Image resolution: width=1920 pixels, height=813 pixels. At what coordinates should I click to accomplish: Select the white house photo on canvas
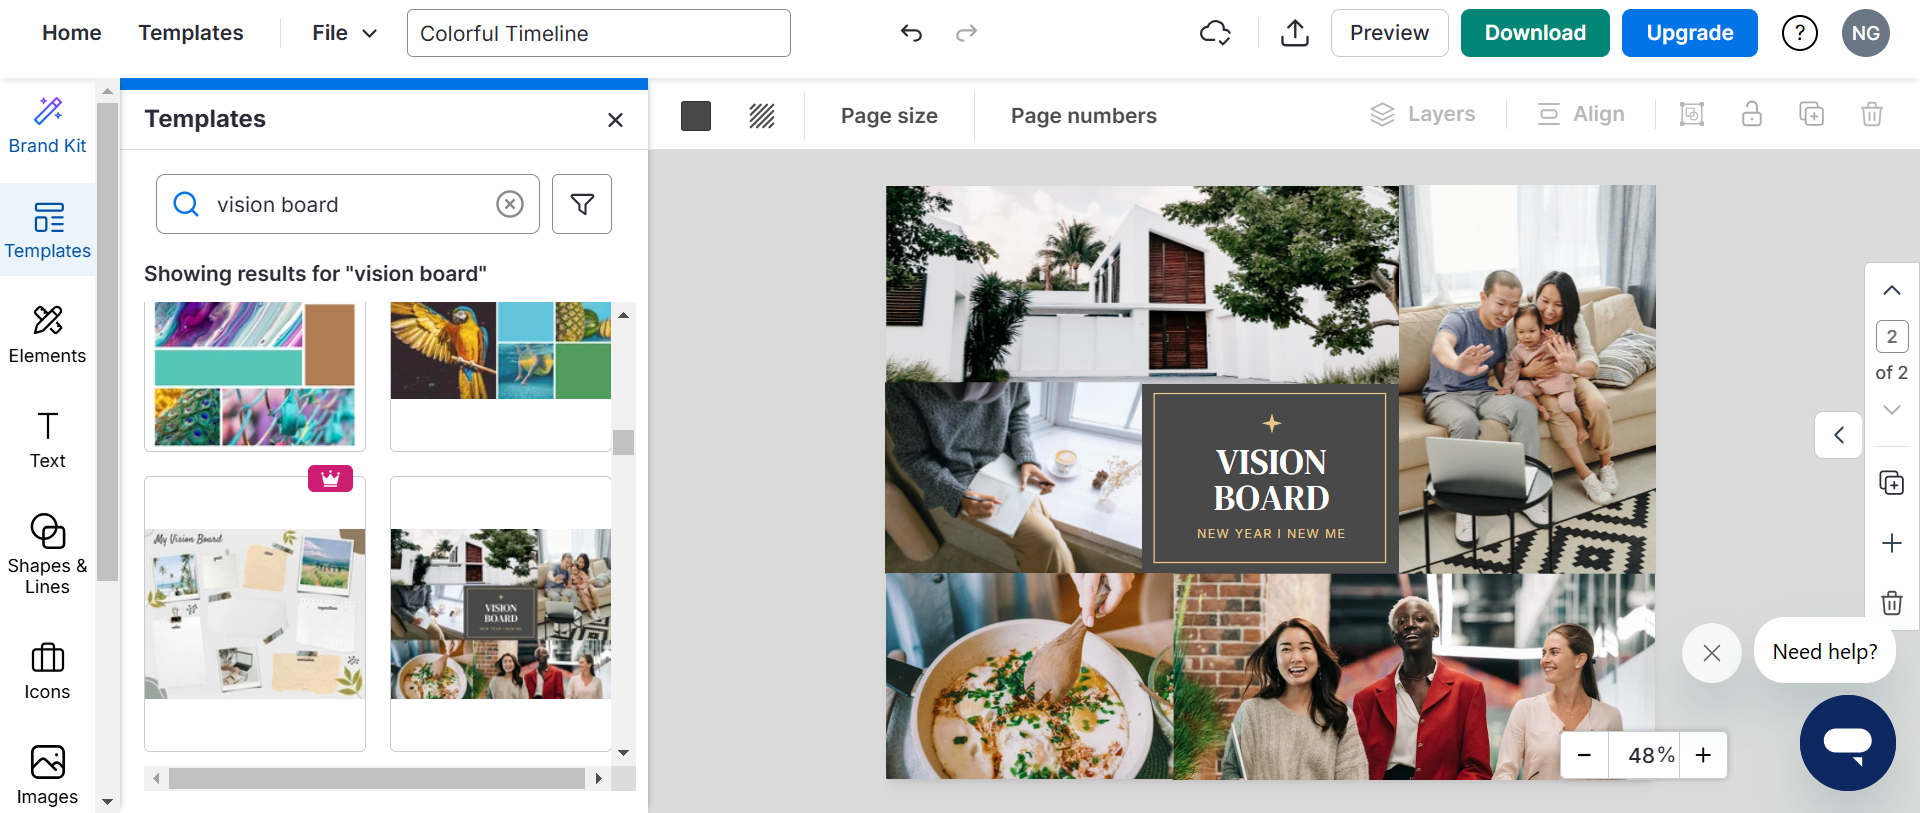(x=1142, y=284)
